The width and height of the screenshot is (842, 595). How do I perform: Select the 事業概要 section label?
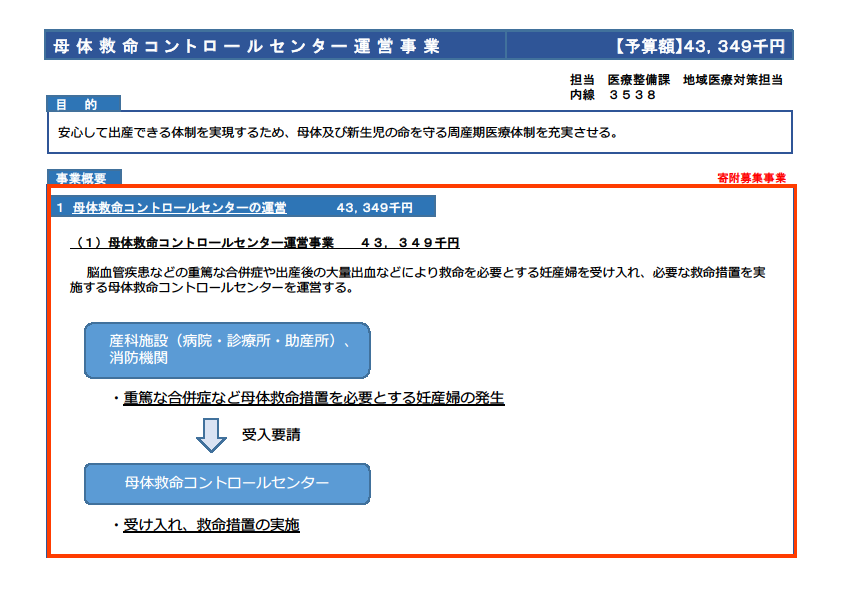point(84,177)
